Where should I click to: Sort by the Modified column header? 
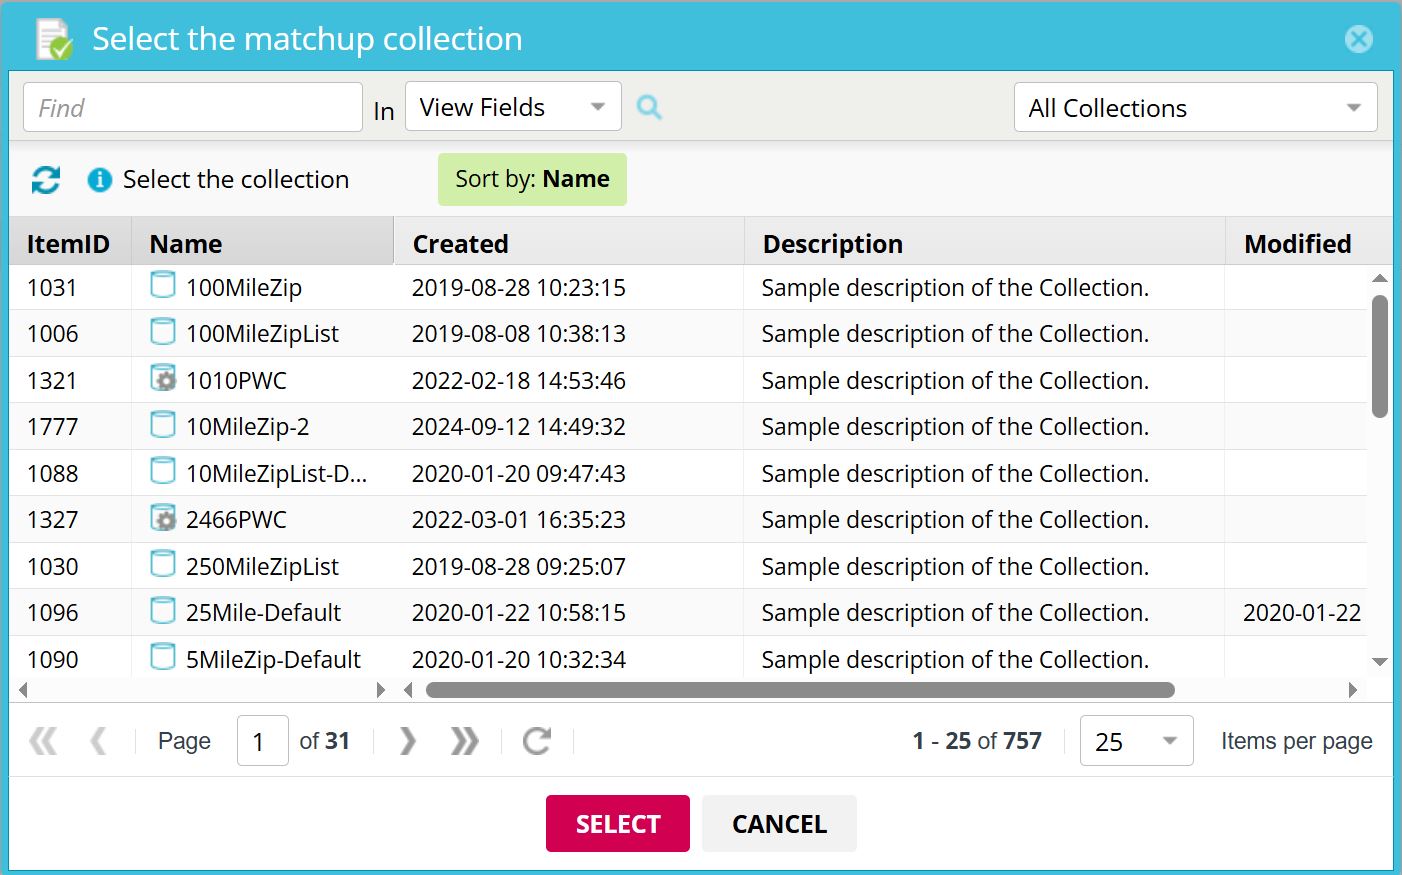click(x=1309, y=243)
